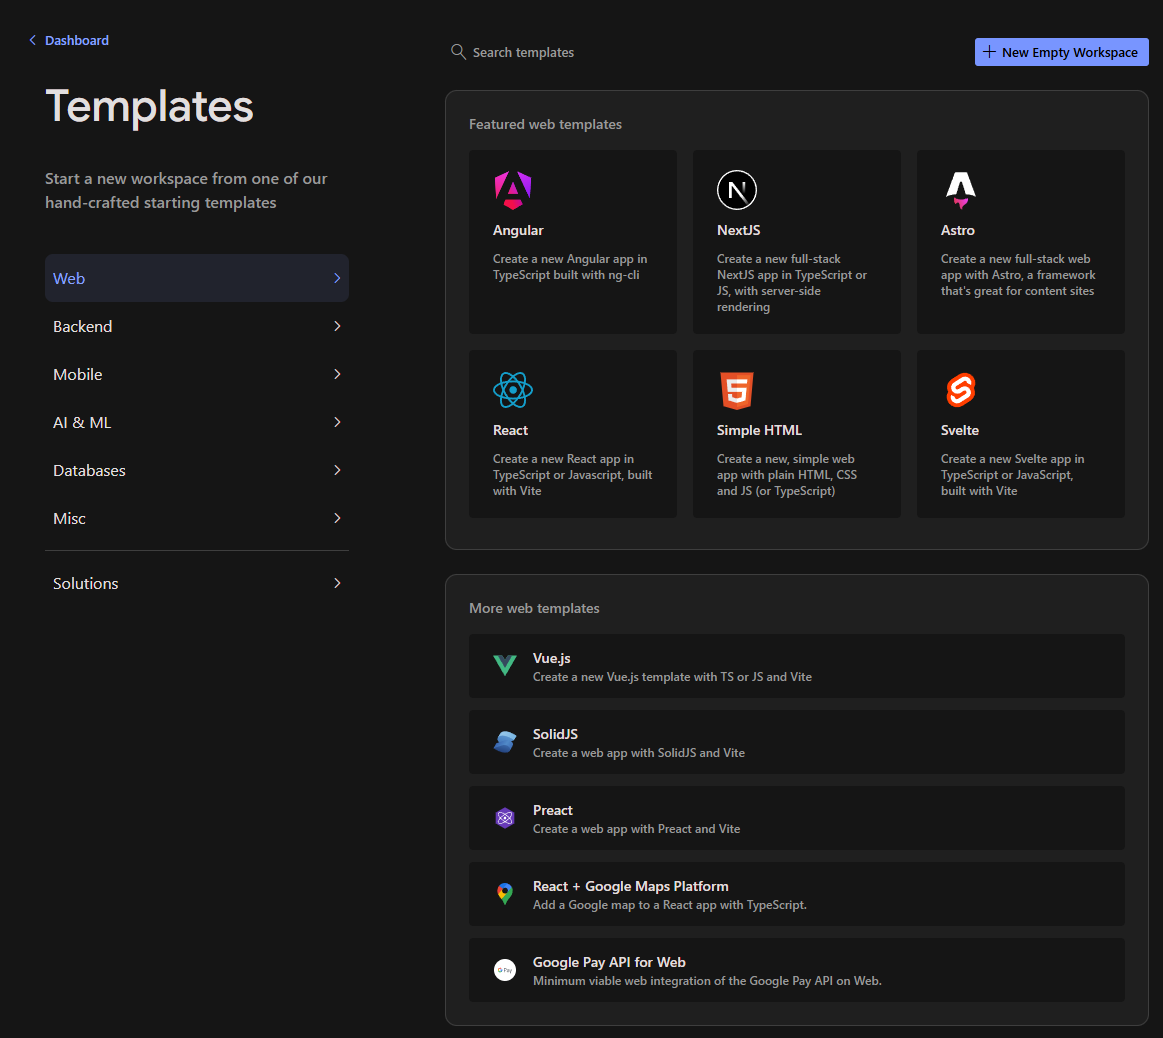The image size is (1163, 1038).
Task: Open the Svelte template title
Action: 960,430
